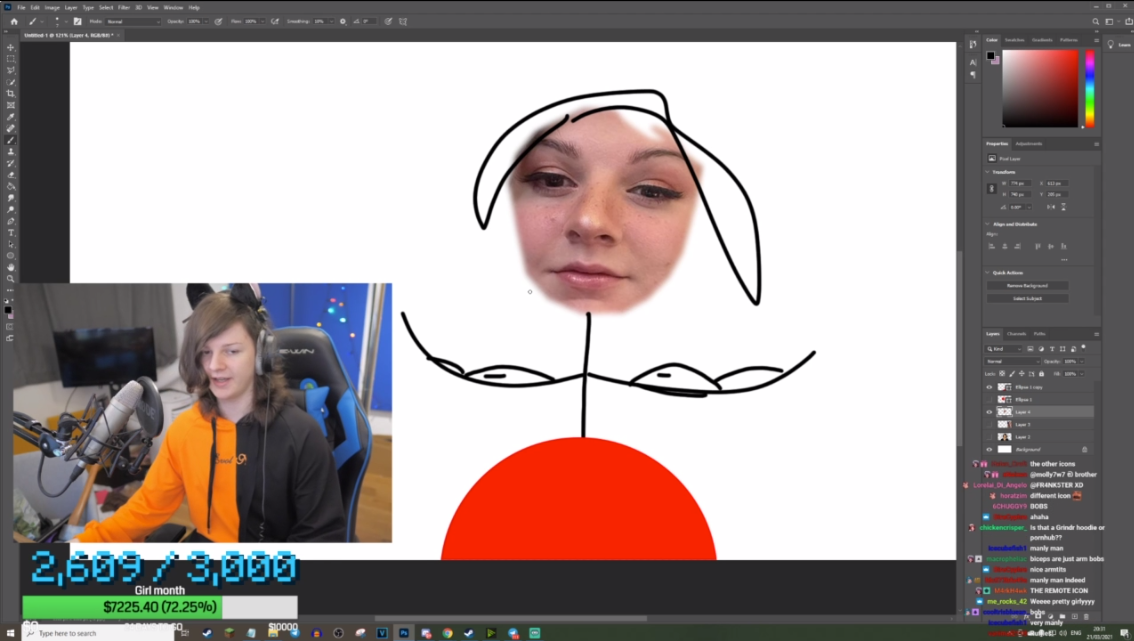This screenshot has width=1134, height=641.
Task: Open the layer blend mode dropdown
Action: 1012,361
